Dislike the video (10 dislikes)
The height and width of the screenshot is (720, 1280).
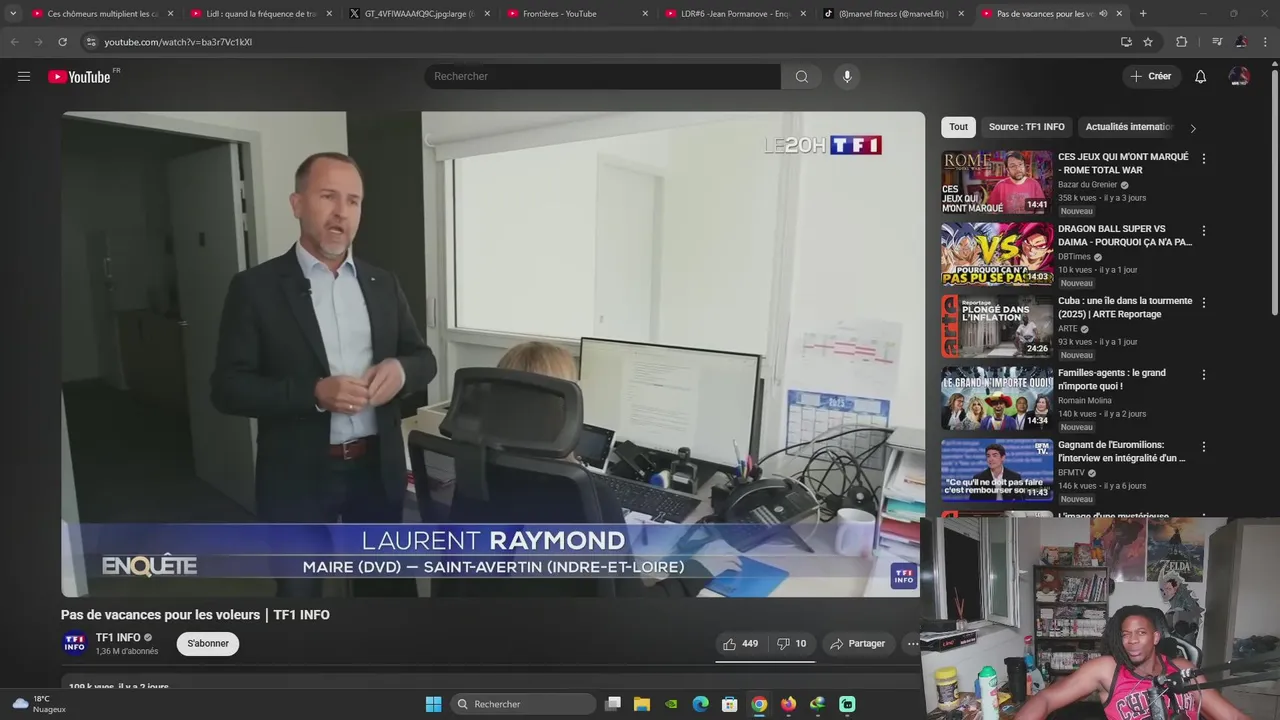click(792, 644)
